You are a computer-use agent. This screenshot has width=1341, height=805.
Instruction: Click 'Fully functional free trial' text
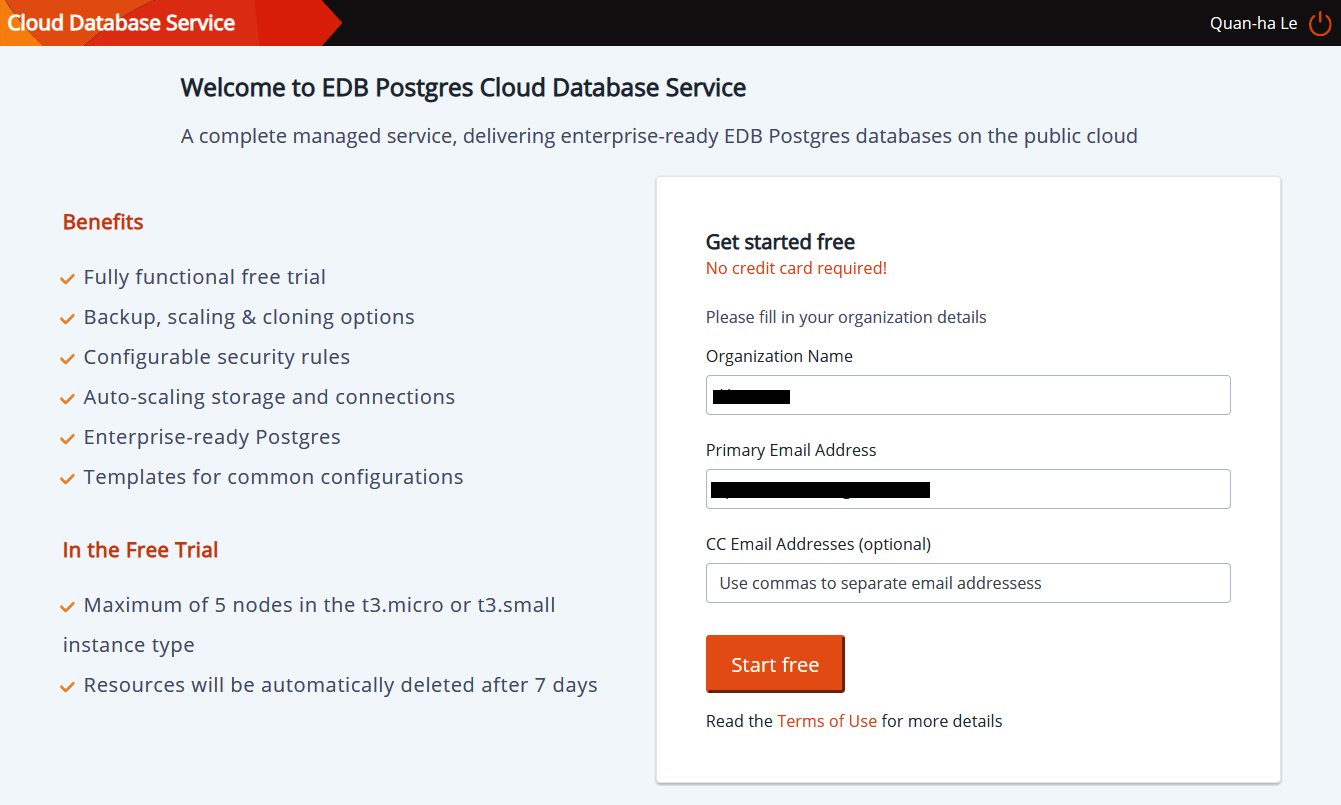coord(205,277)
